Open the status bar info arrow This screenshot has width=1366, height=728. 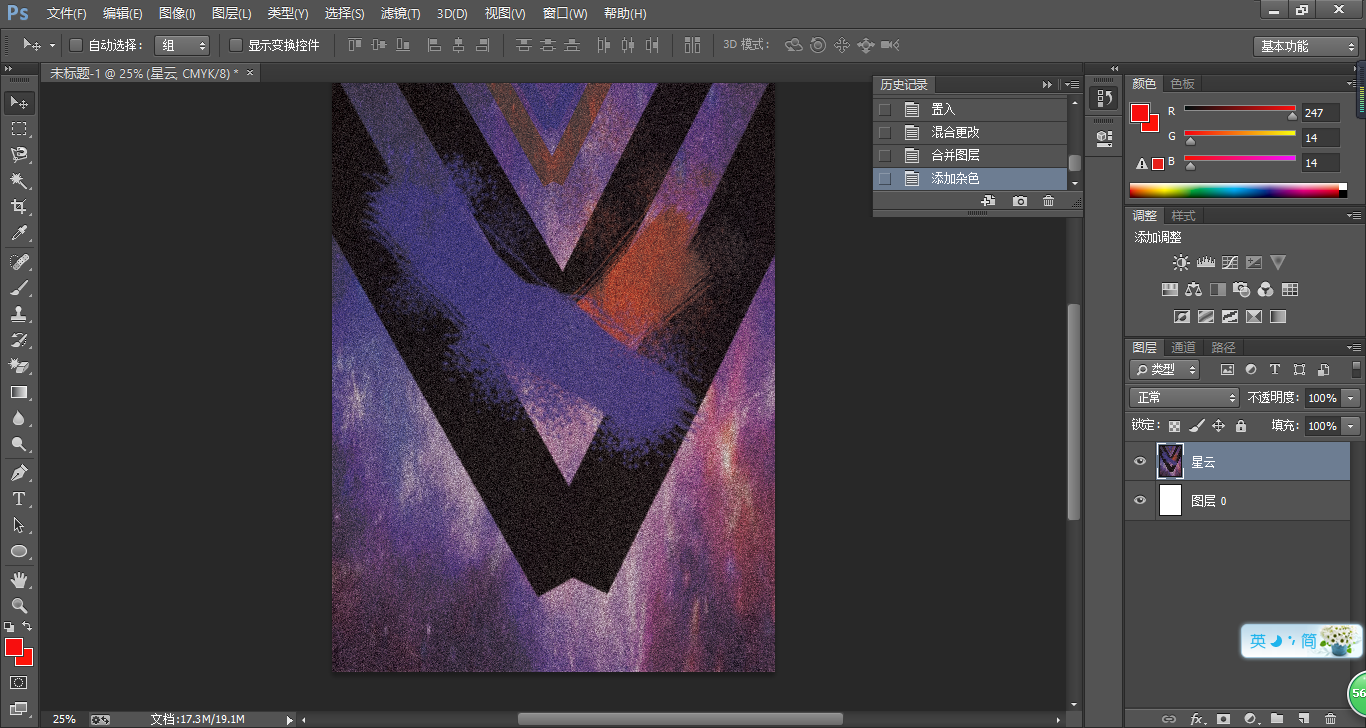pyautogui.click(x=290, y=719)
